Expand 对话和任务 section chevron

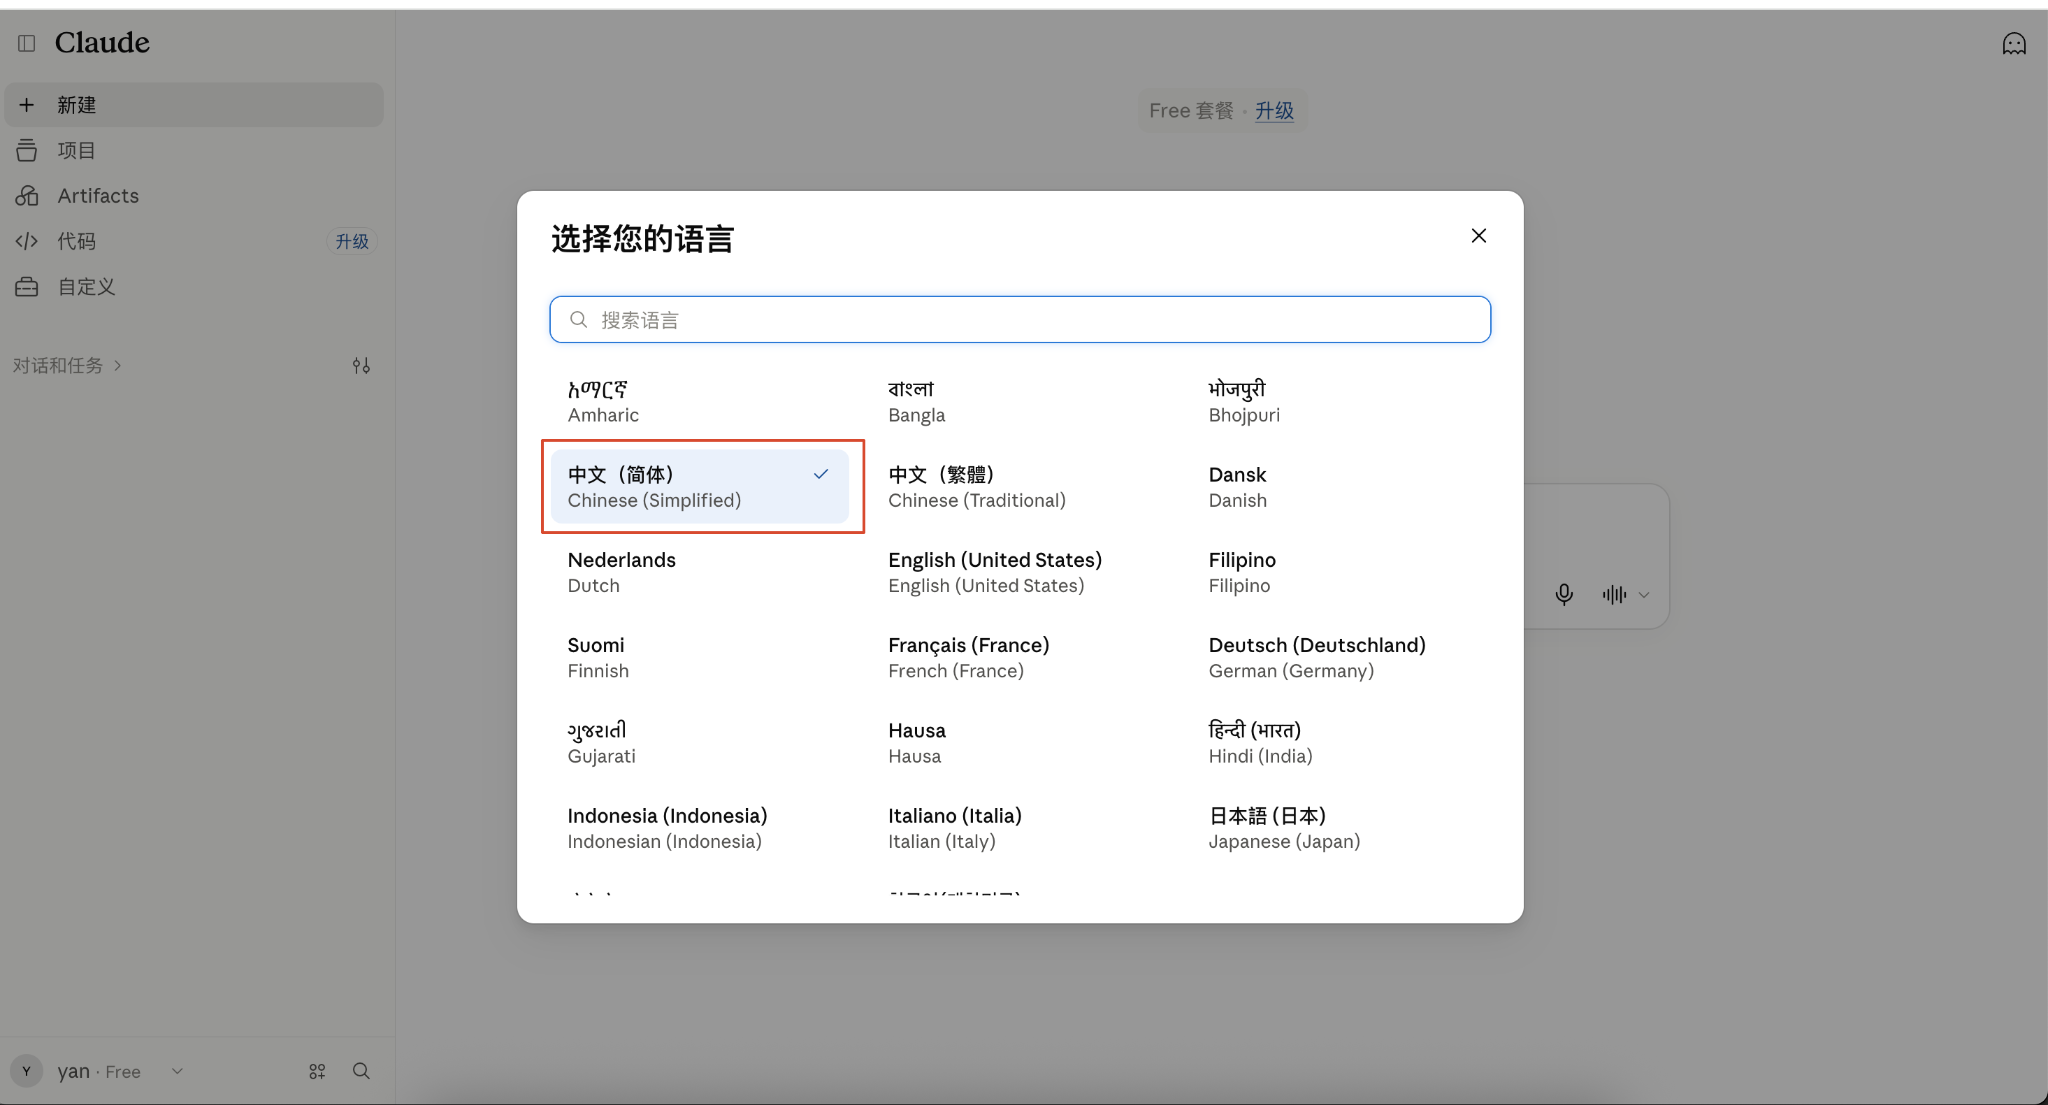[x=118, y=366]
